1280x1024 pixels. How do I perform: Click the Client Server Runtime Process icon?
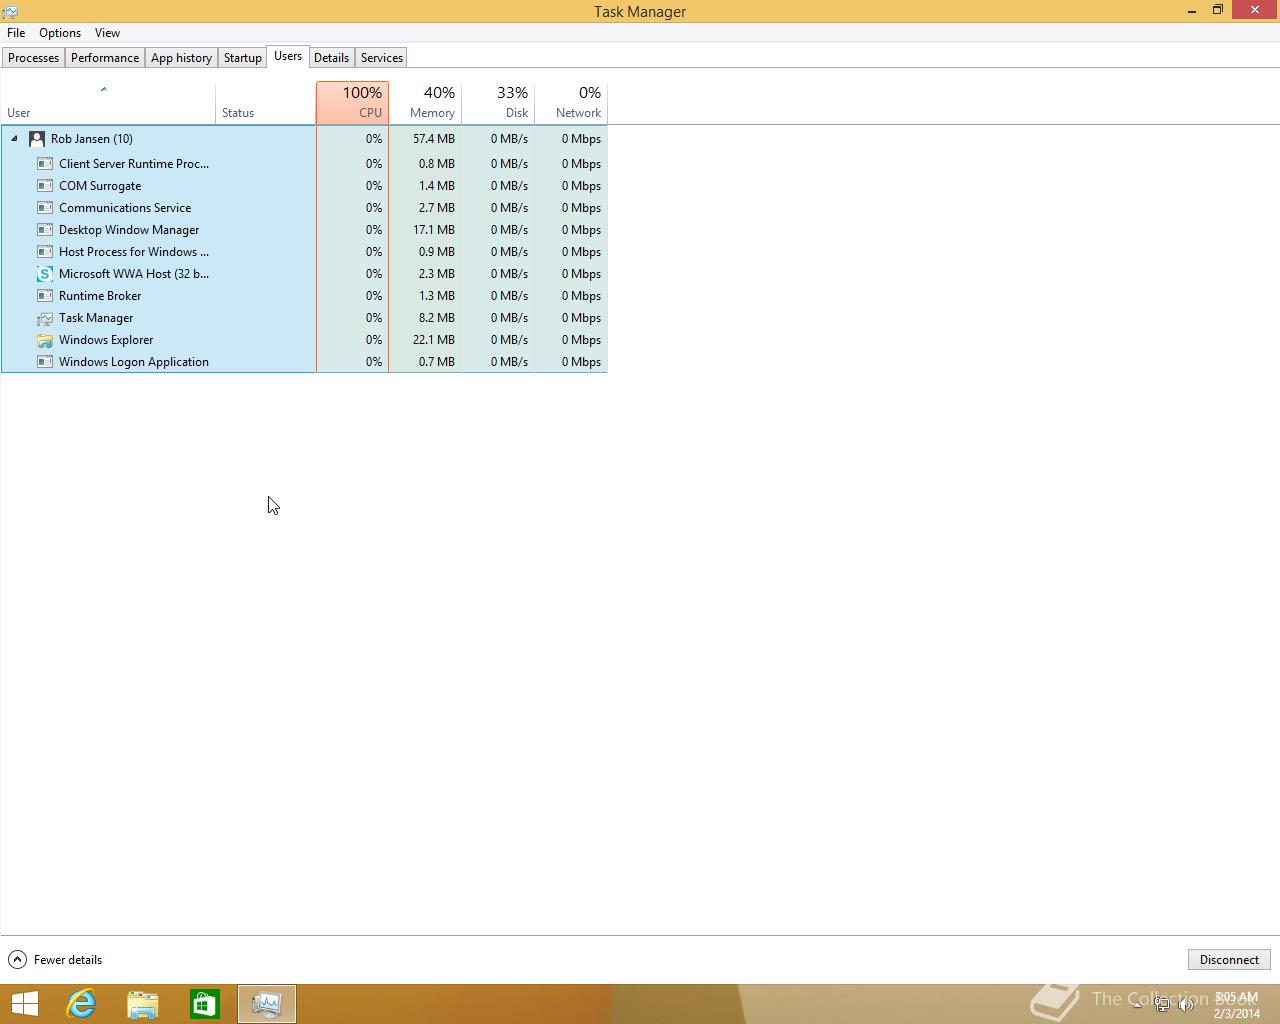(x=45, y=164)
